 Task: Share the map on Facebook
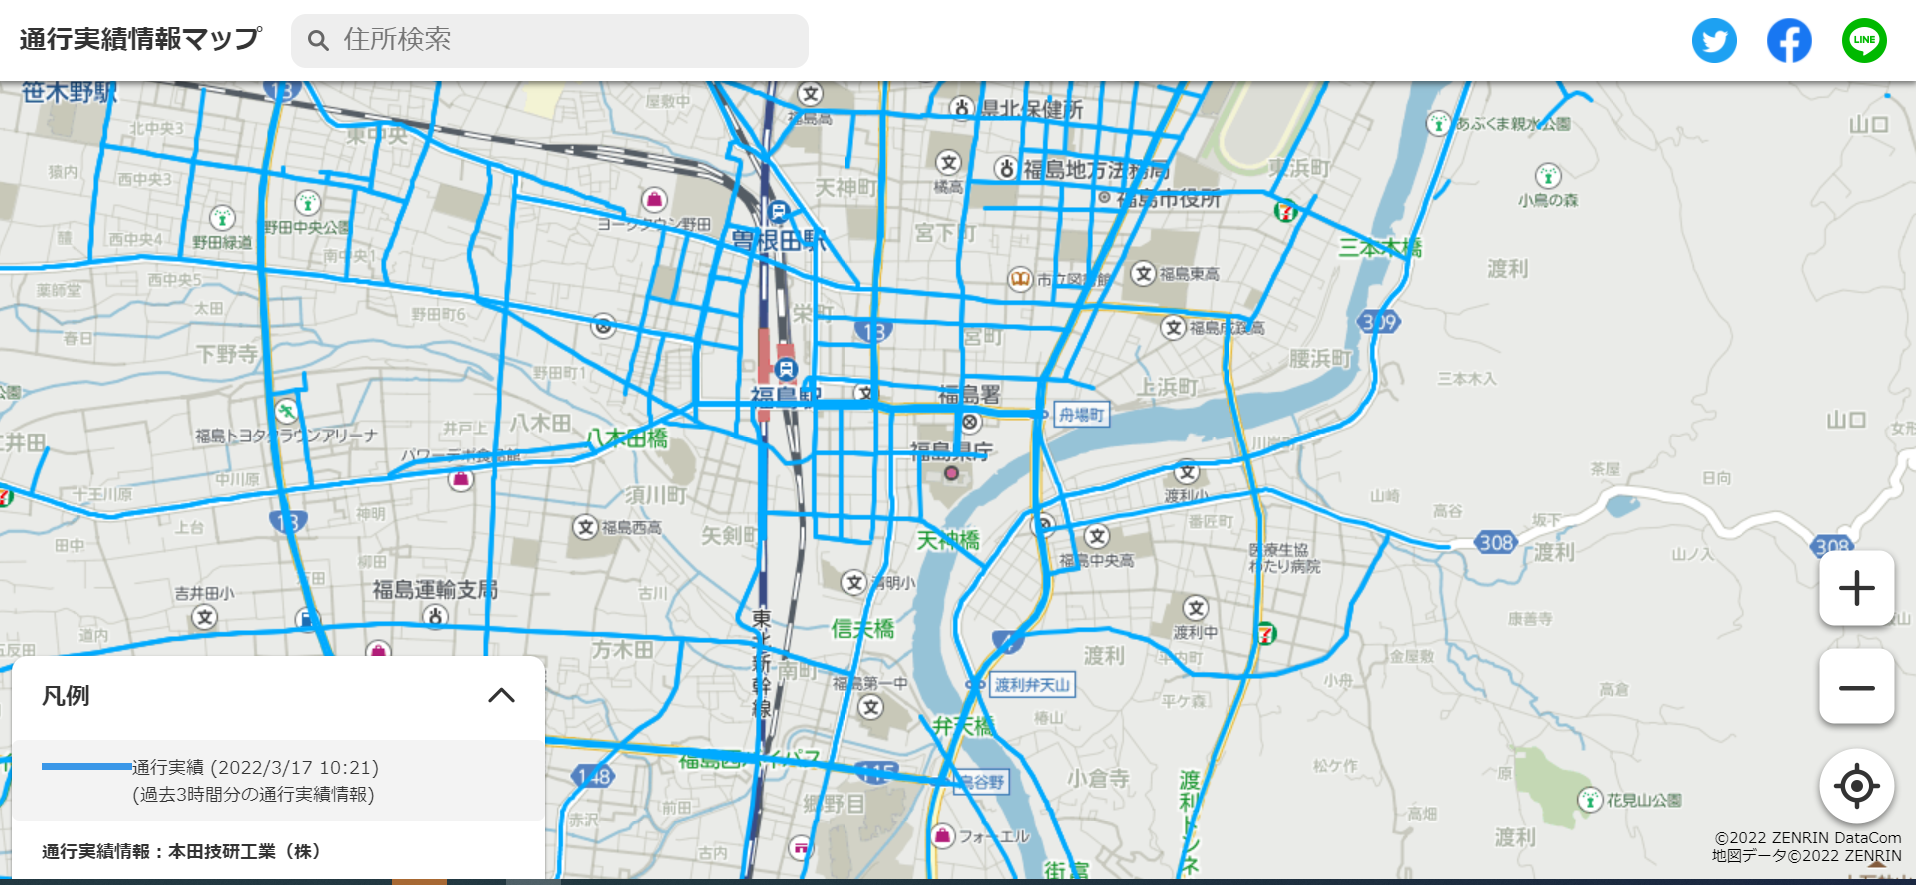point(1789,40)
